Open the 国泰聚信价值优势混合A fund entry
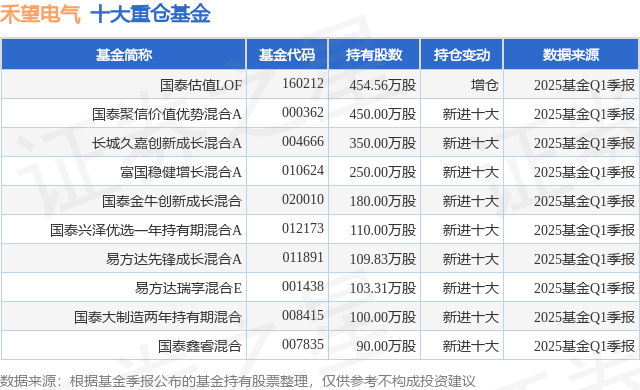The width and height of the screenshot is (640, 390). pyautogui.click(x=167, y=114)
